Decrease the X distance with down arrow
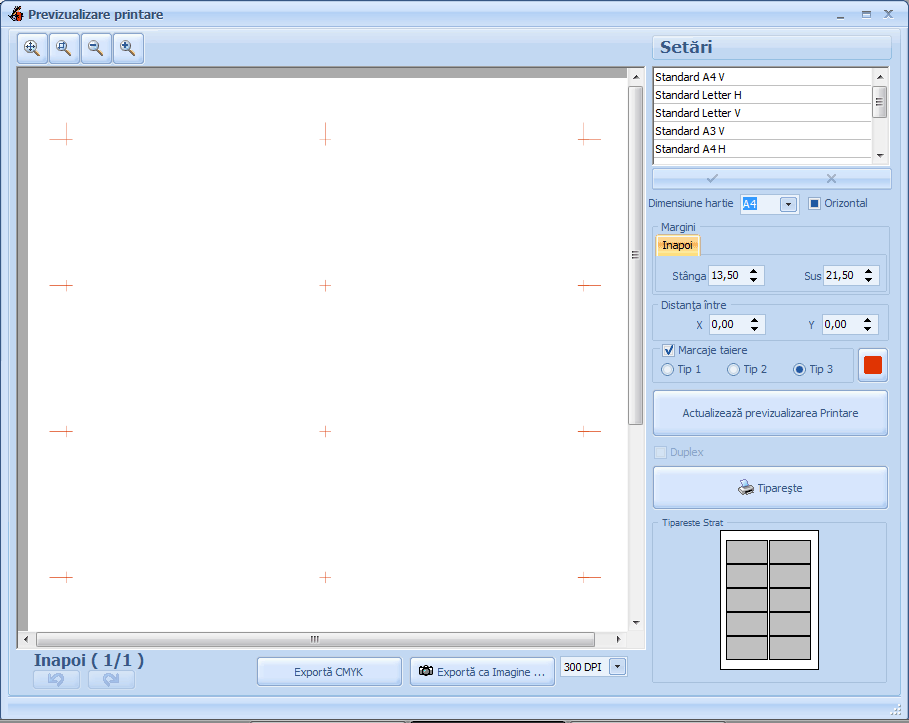 click(754, 329)
